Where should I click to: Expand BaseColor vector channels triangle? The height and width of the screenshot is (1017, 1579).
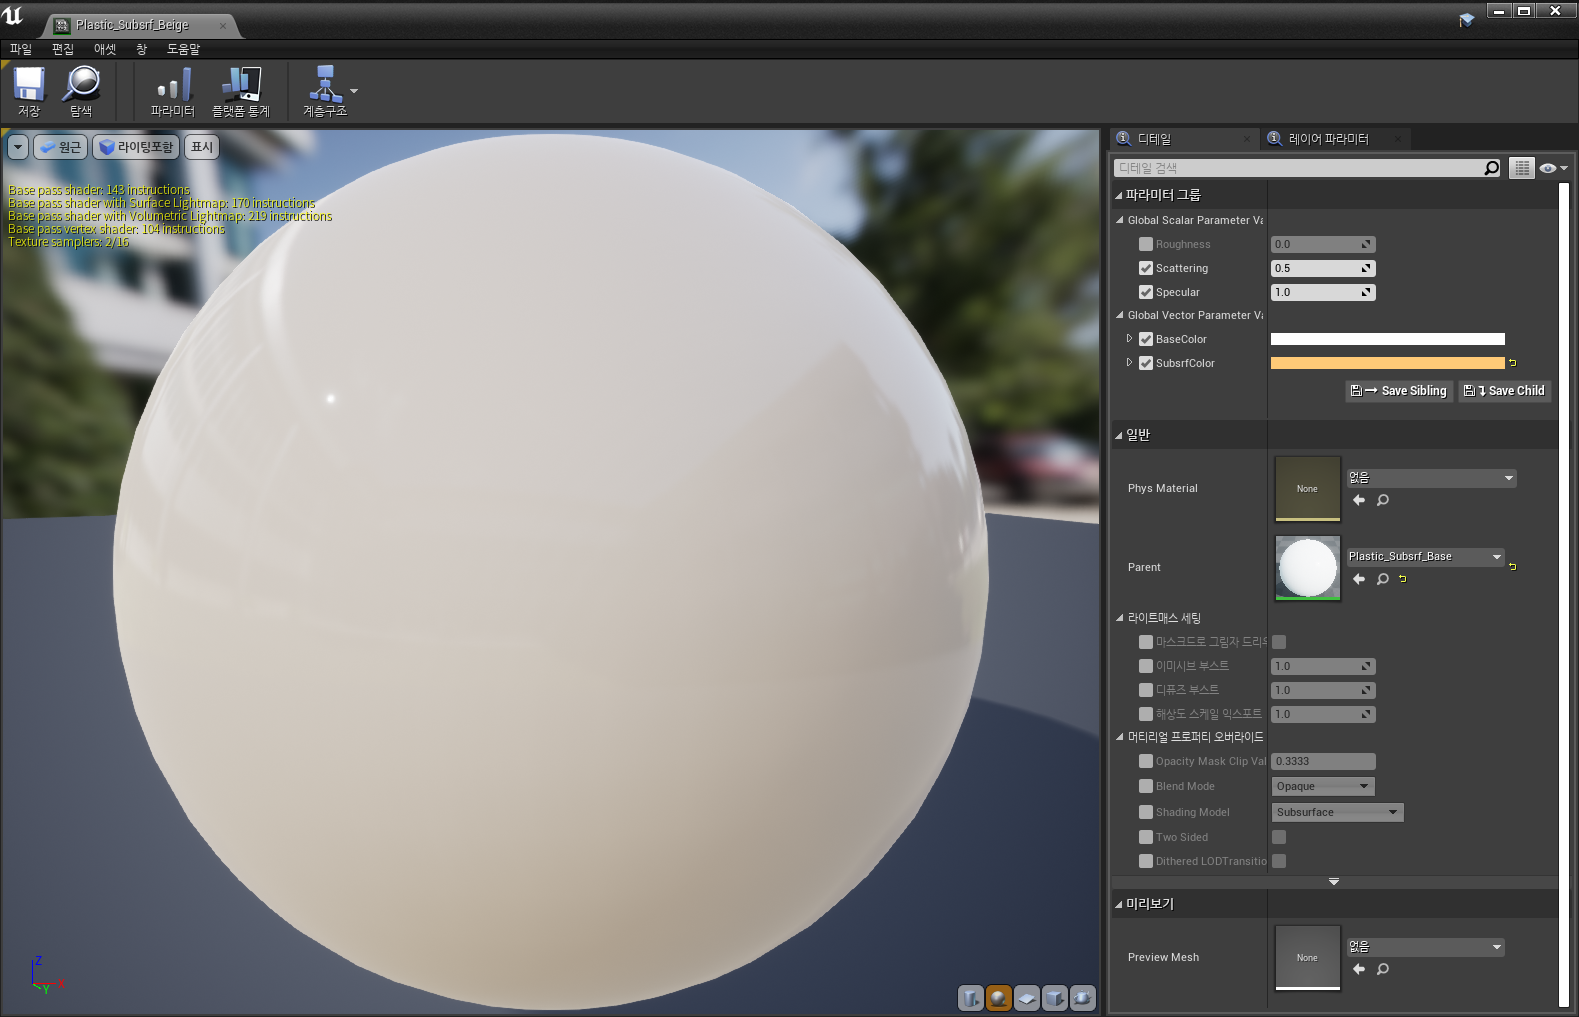pyautogui.click(x=1130, y=339)
